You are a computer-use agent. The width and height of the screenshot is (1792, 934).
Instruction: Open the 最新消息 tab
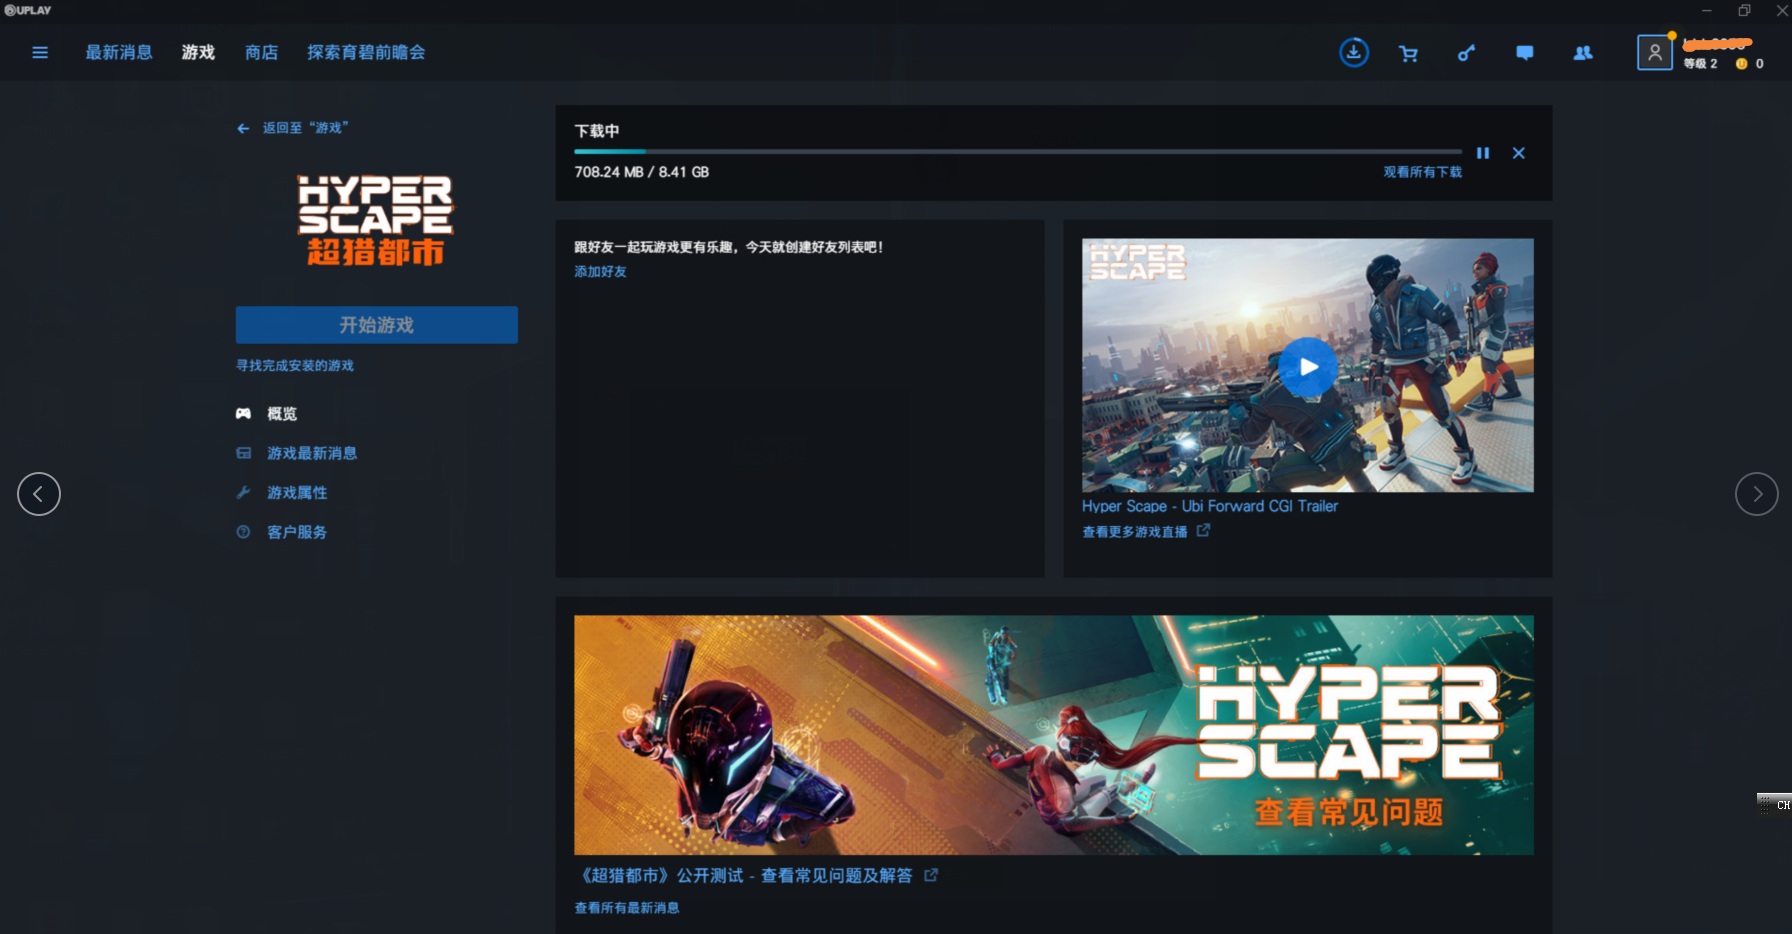119,53
